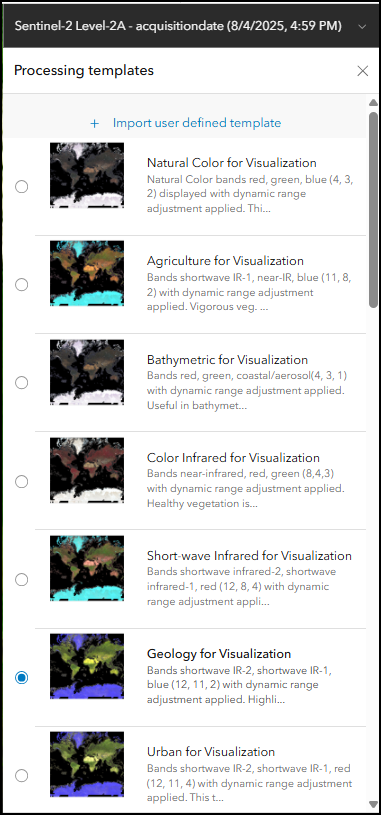Click the description mentioning bands 12, 8, 4
The image size is (381, 815).
[x=242, y=587]
